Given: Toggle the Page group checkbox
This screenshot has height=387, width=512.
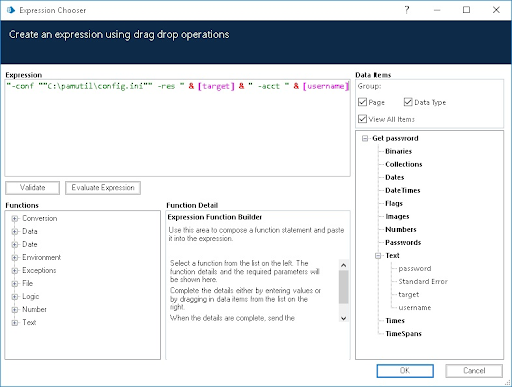Looking at the screenshot, I should pyautogui.click(x=362, y=102).
